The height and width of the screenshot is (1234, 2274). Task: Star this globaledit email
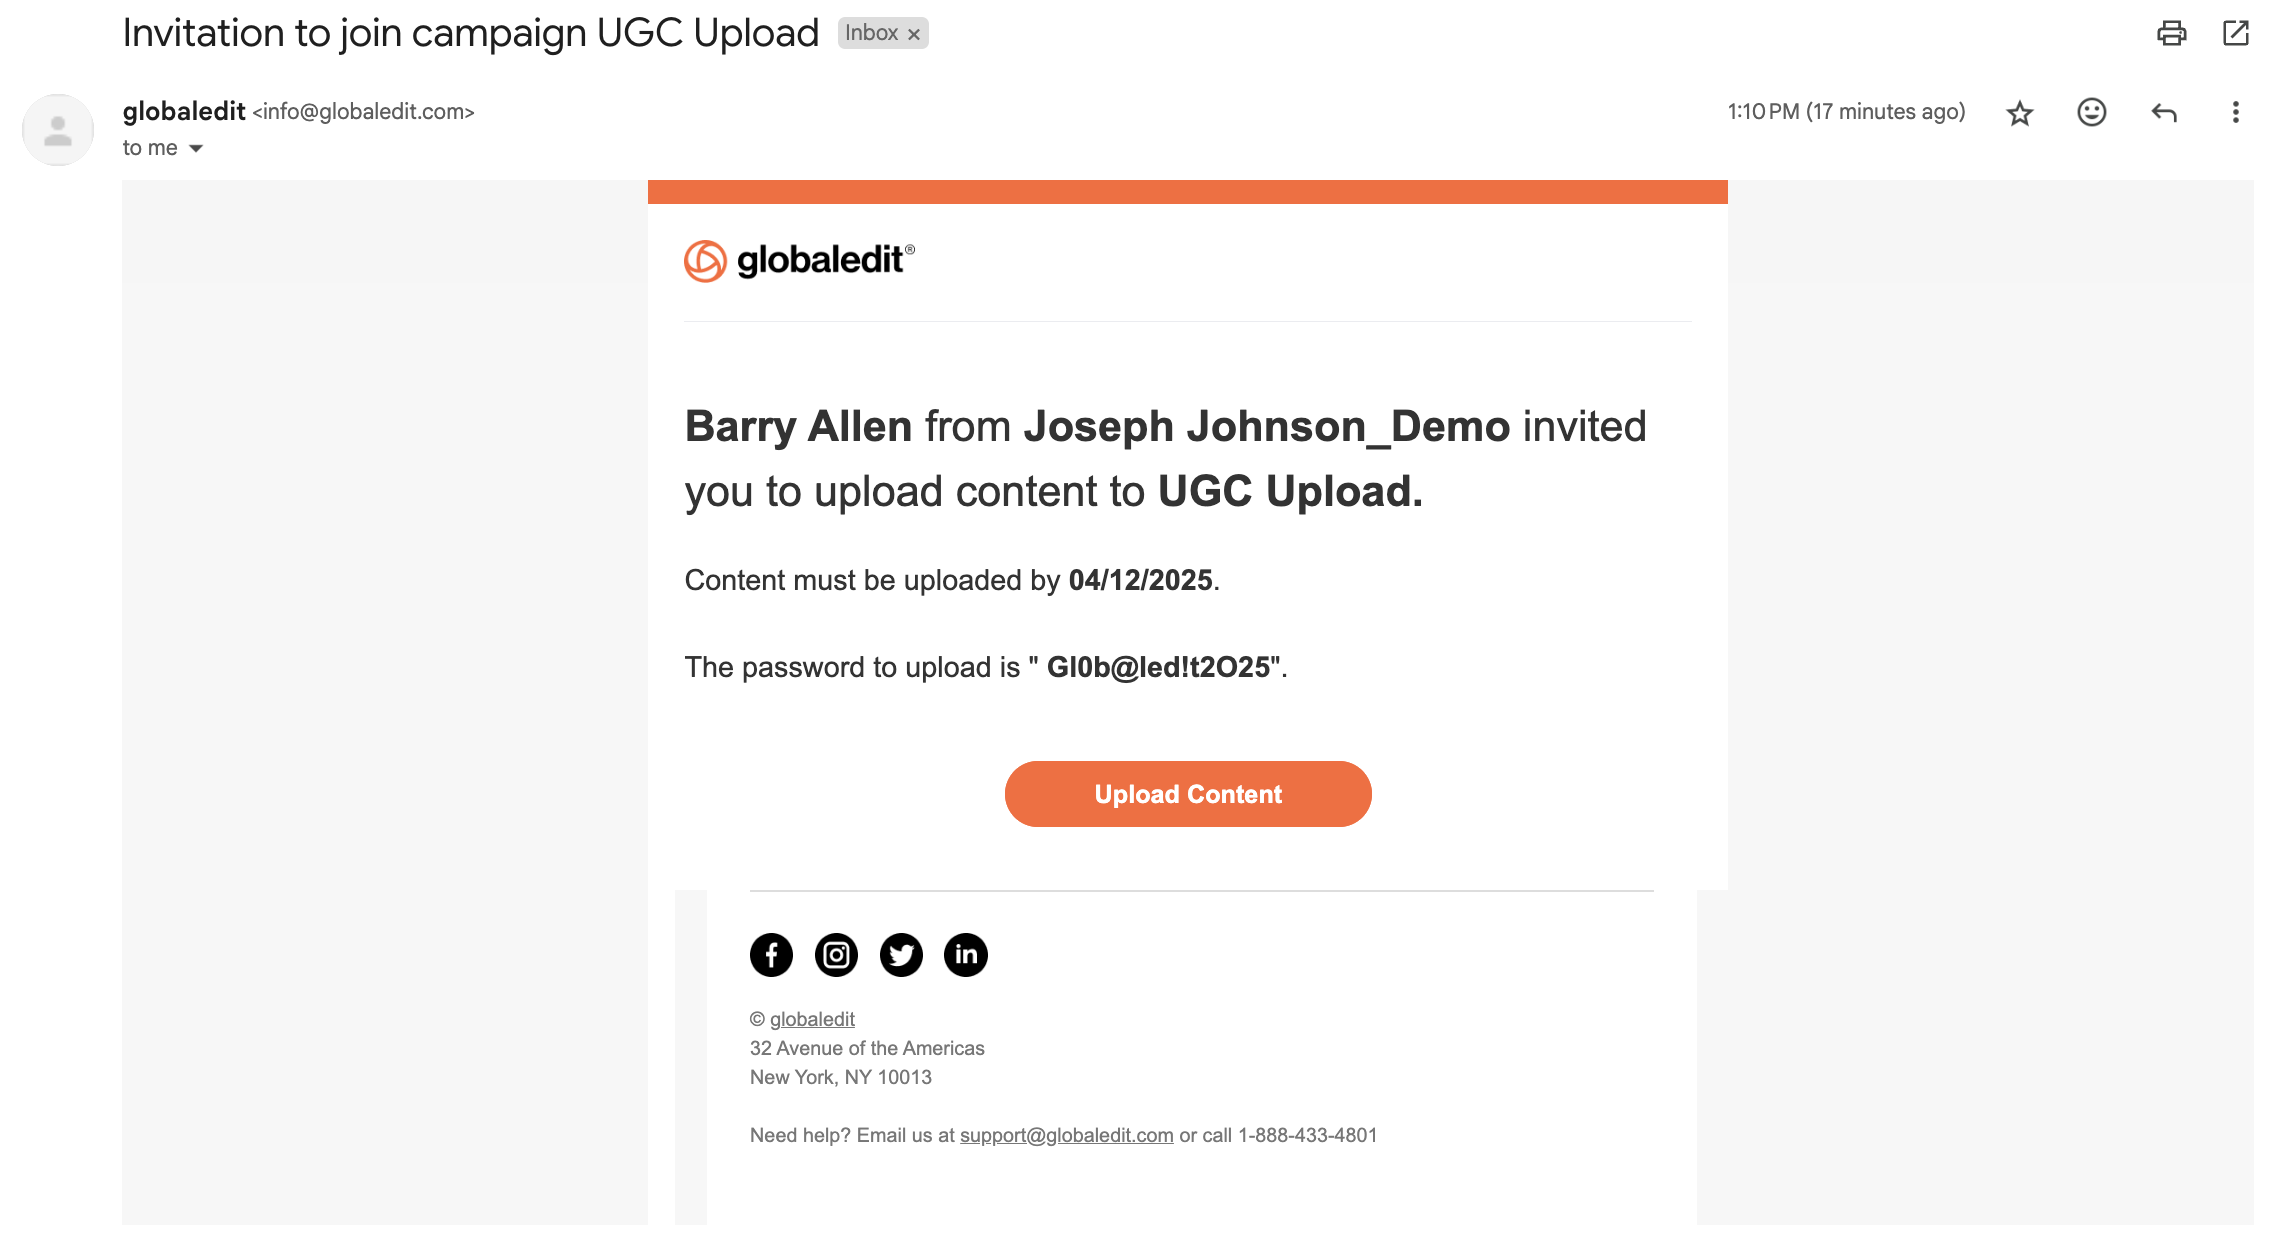click(2020, 113)
